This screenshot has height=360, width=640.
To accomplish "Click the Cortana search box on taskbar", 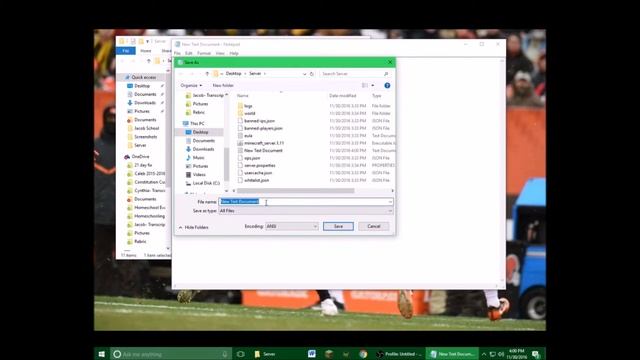I will pos(170,354).
